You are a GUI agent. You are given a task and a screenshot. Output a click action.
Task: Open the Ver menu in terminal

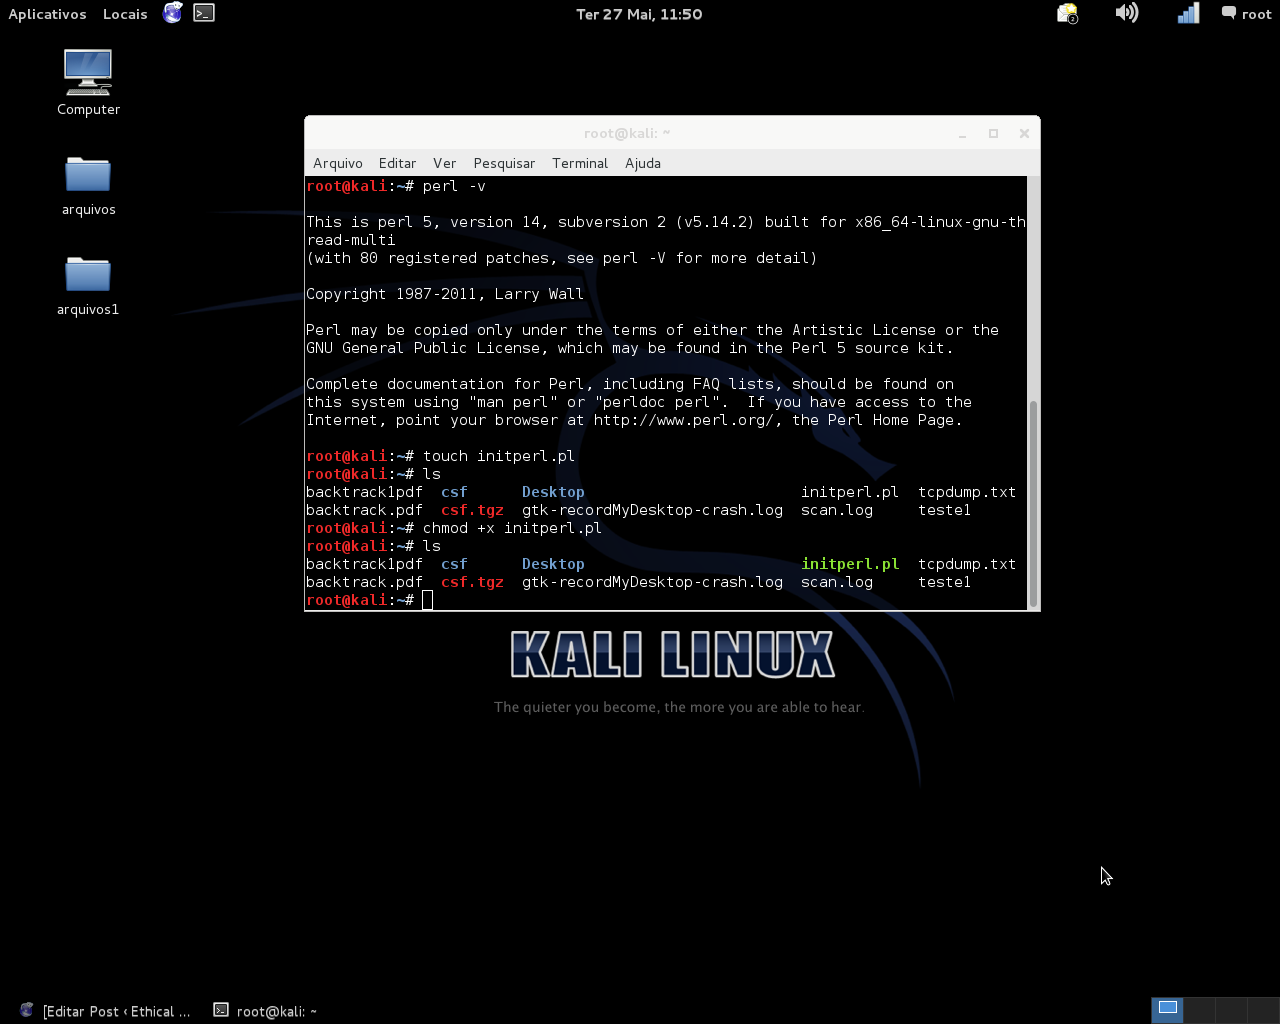click(x=444, y=163)
